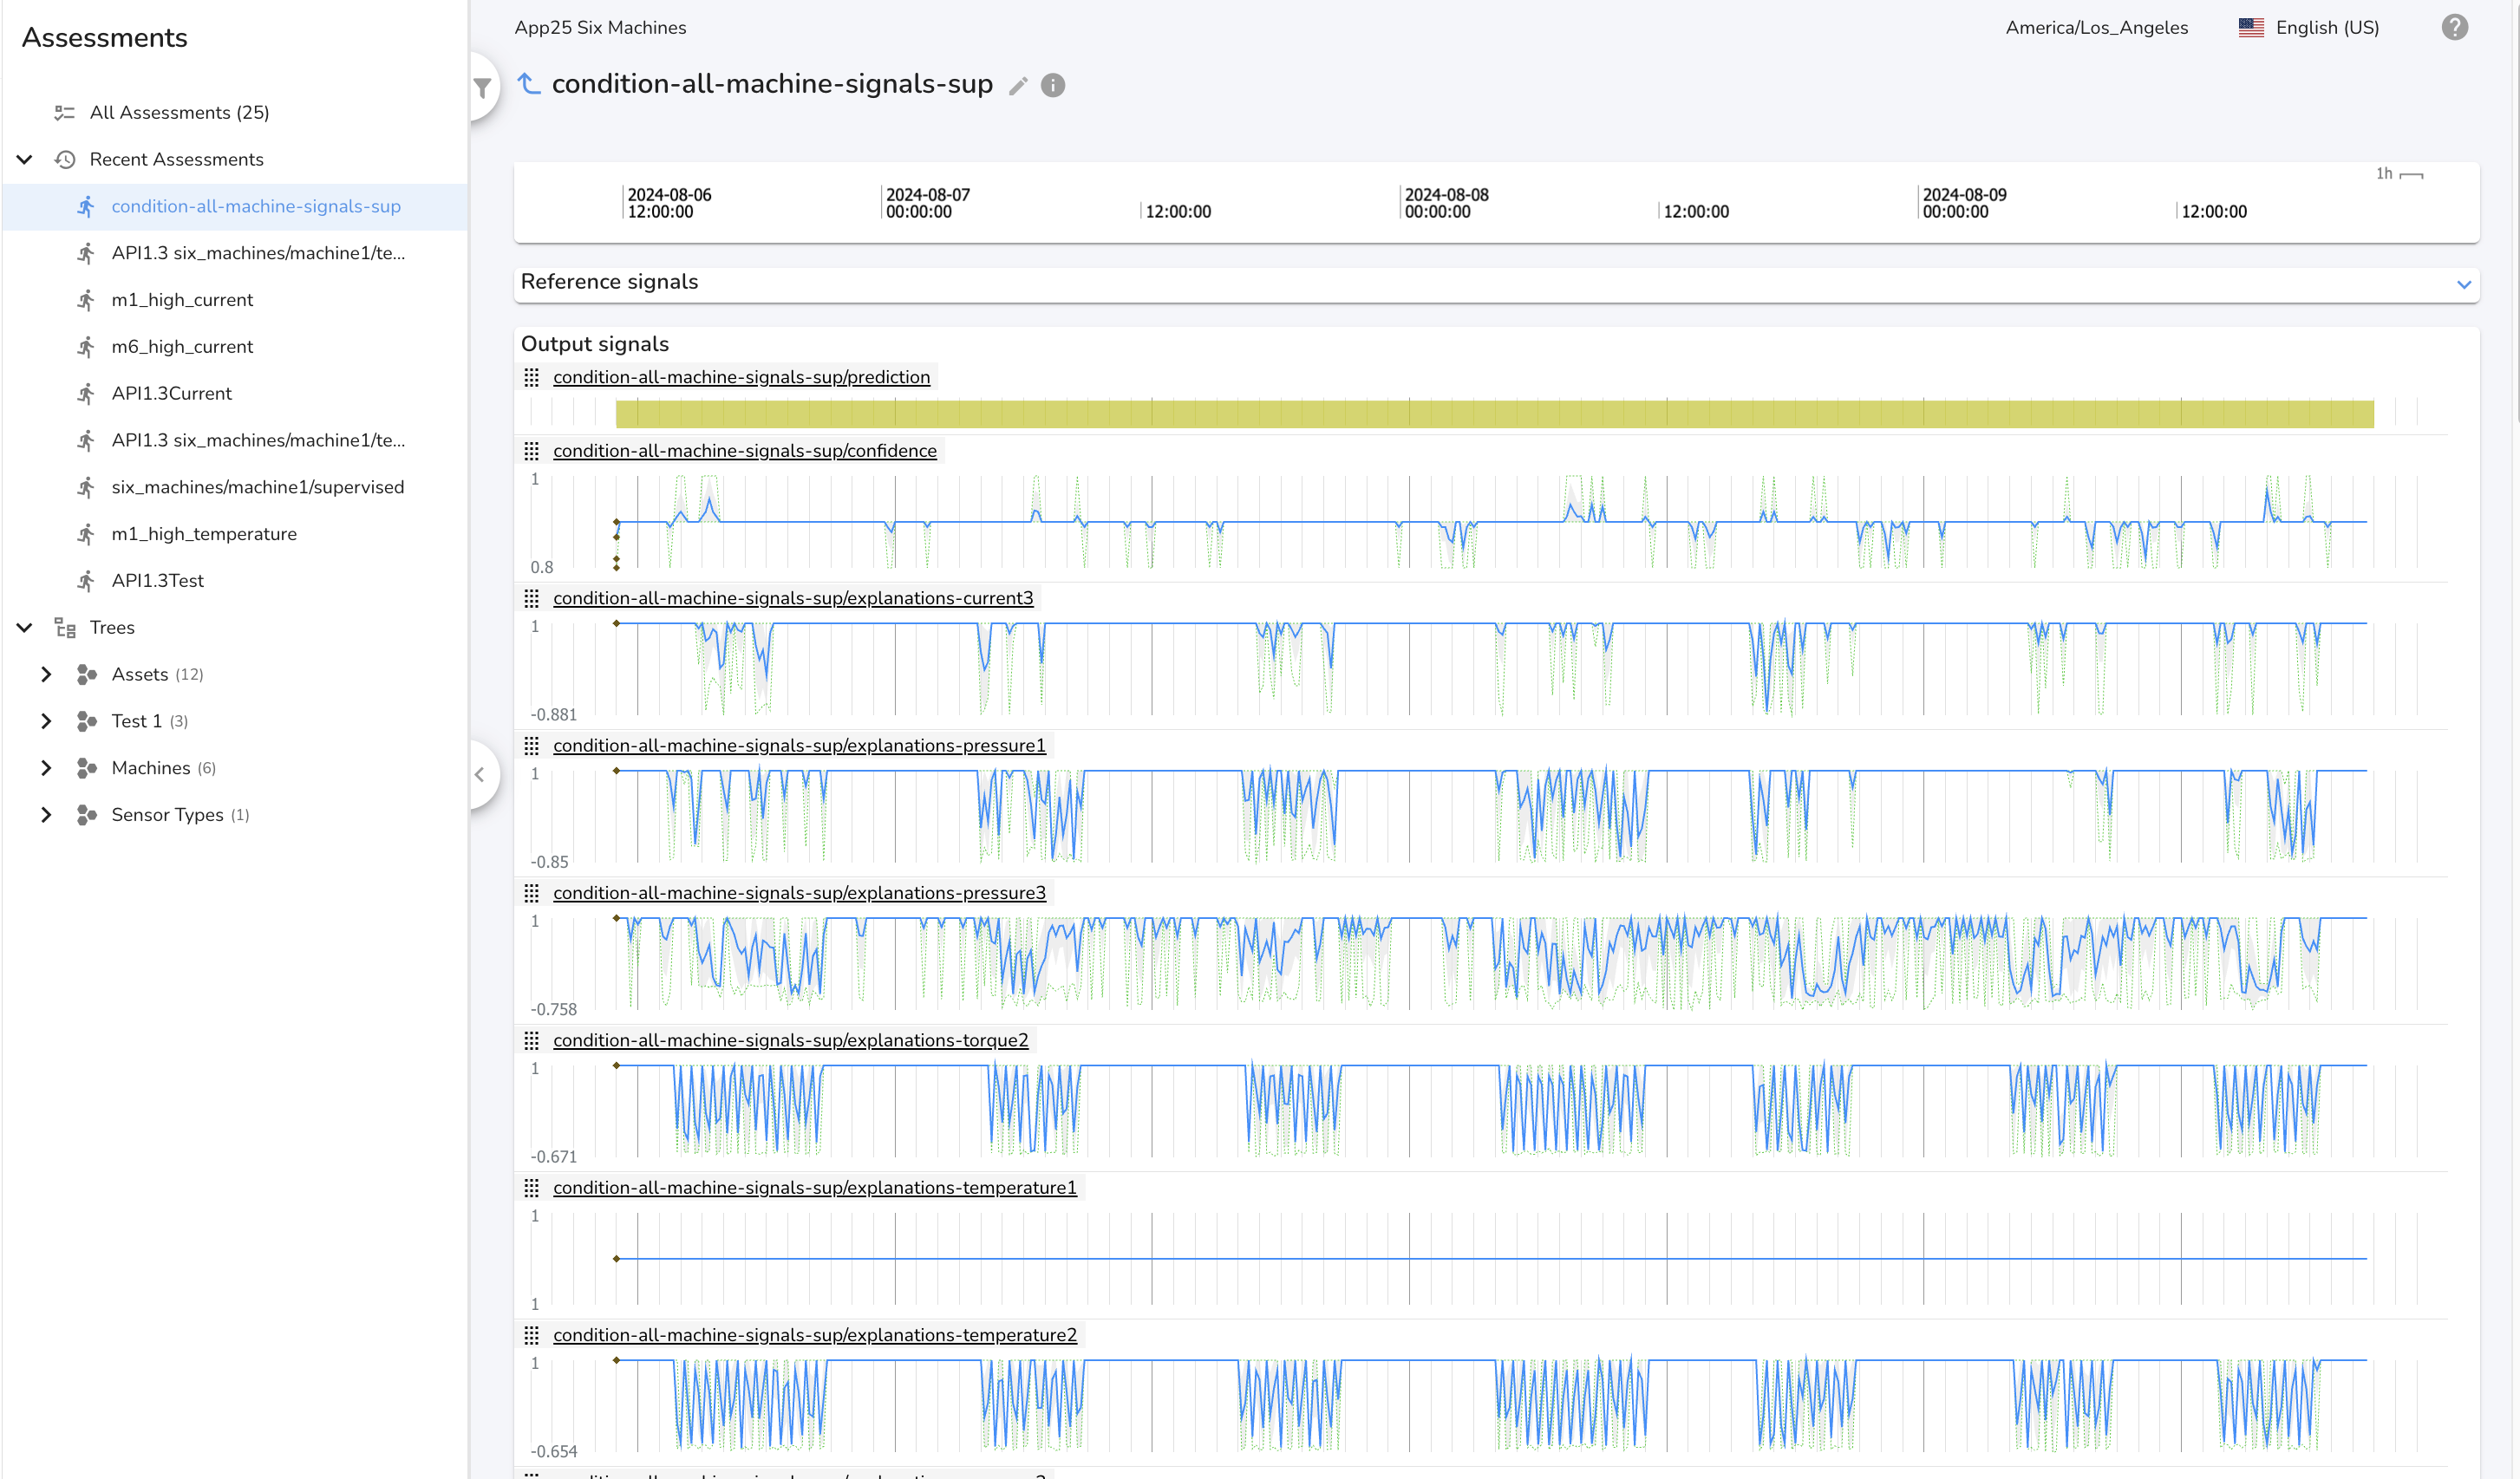Expand the Test 1 tree

point(46,721)
